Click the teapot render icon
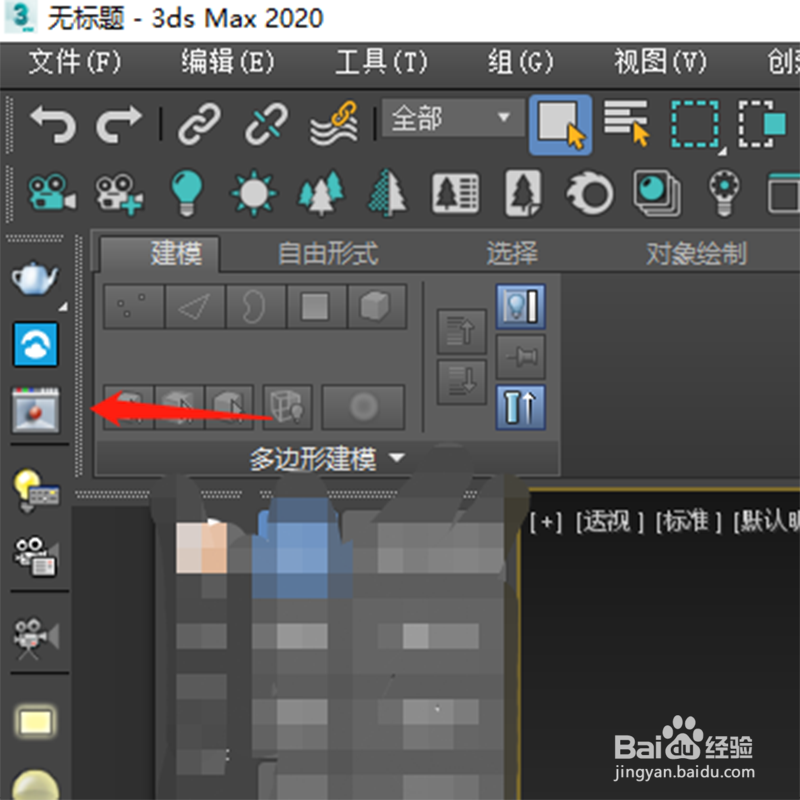Image resolution: width=800 pixels, height=800 pixels. tap(35, 279)
